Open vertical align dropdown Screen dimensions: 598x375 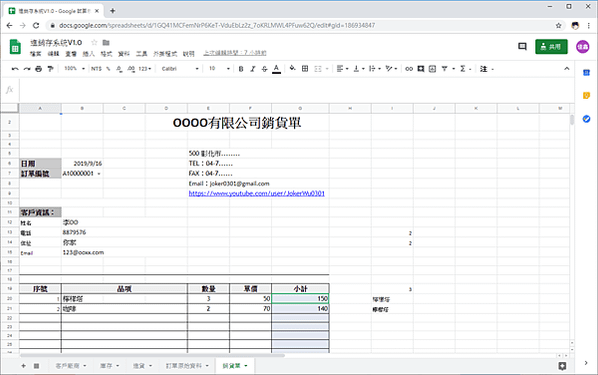click(358, 69)
